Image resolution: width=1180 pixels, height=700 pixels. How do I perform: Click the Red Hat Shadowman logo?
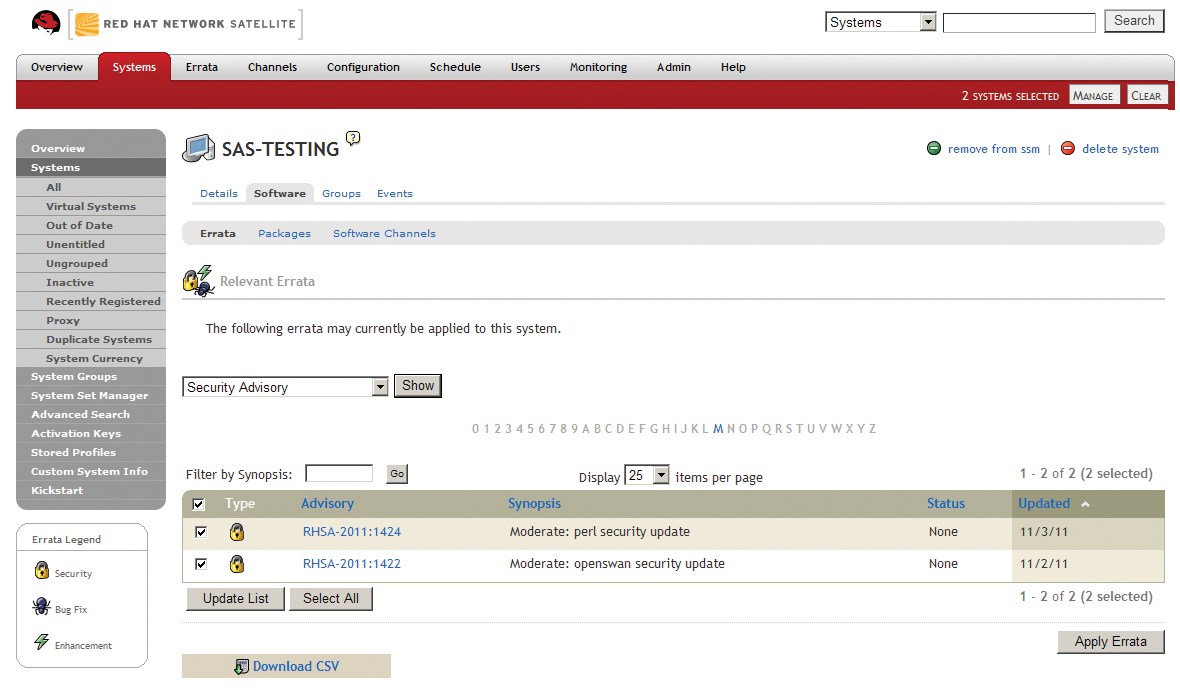point(45,21)
